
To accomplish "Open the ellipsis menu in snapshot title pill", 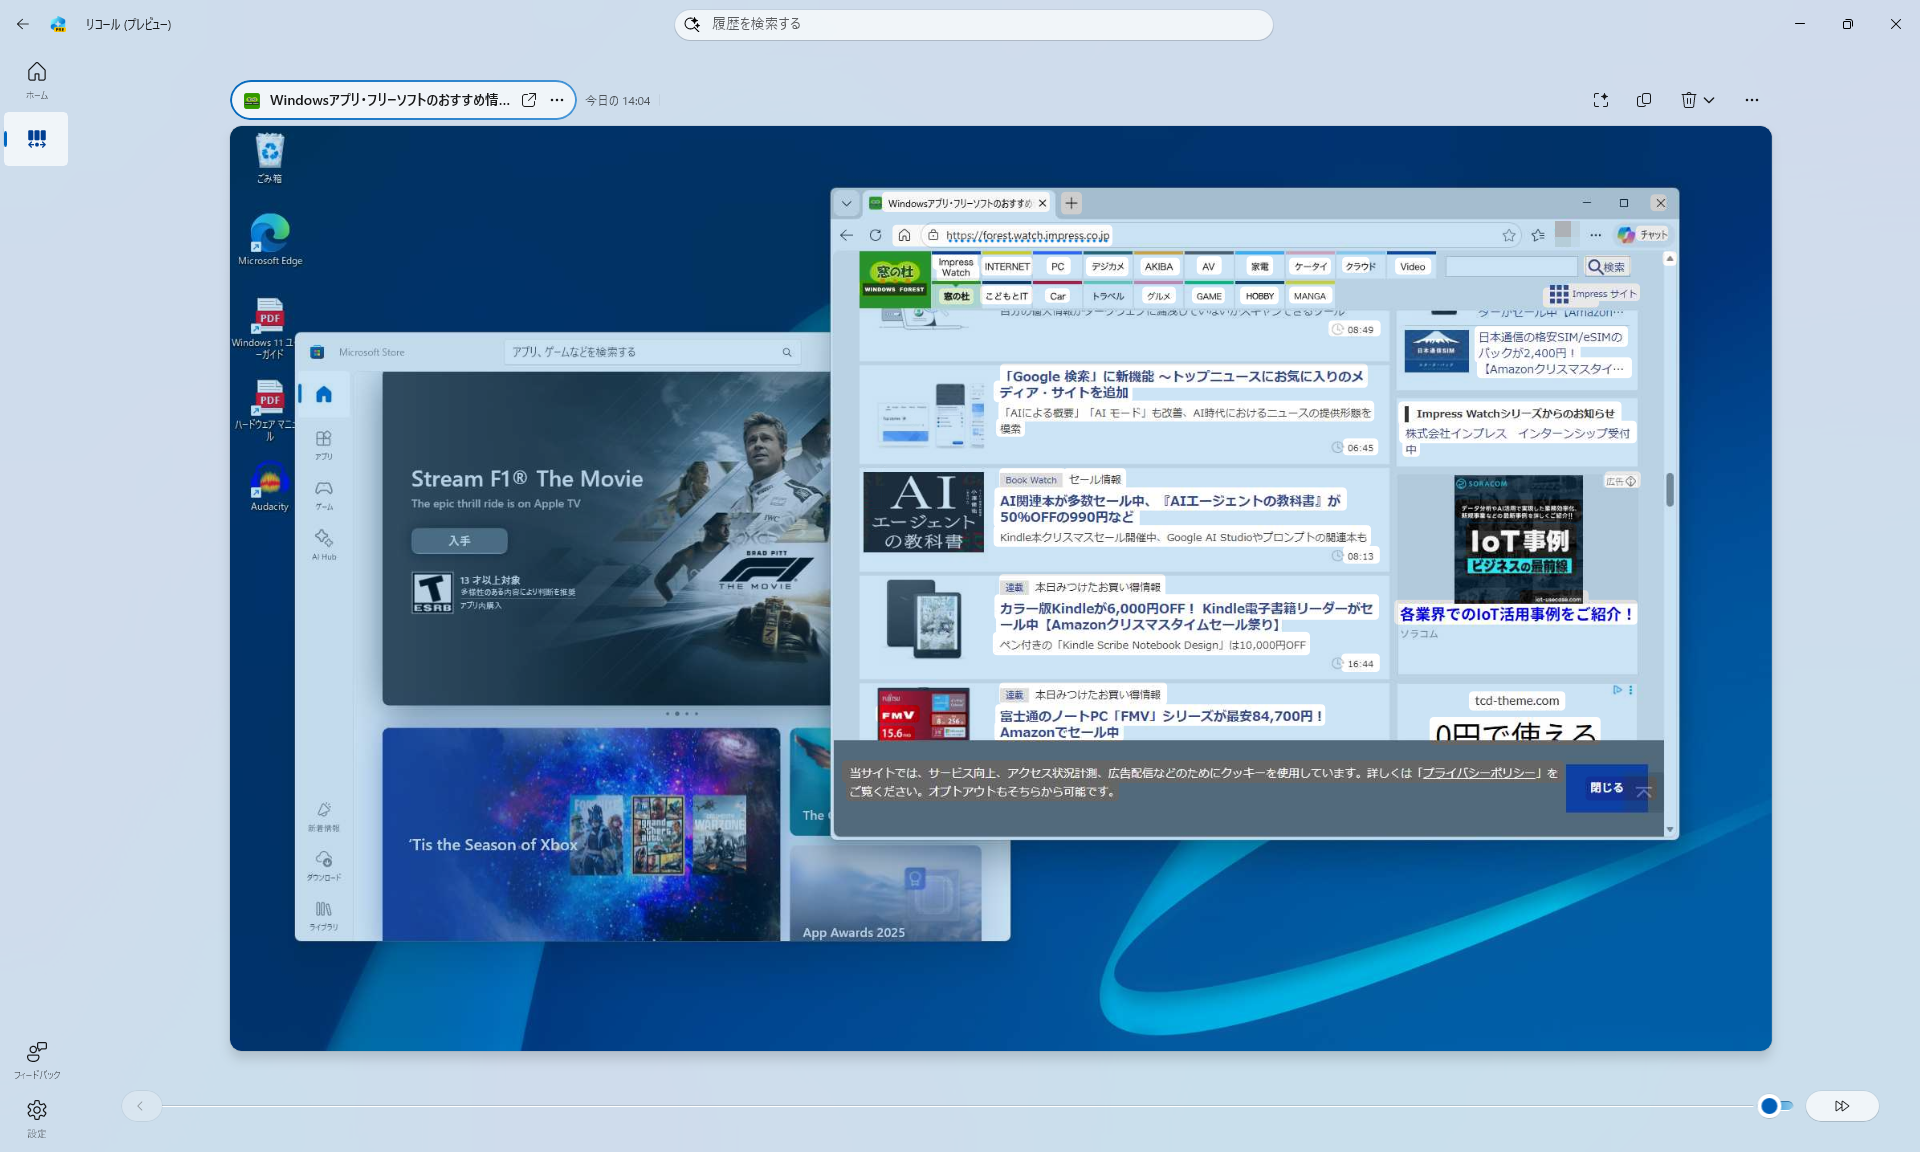I will click(x=557, y=100).
